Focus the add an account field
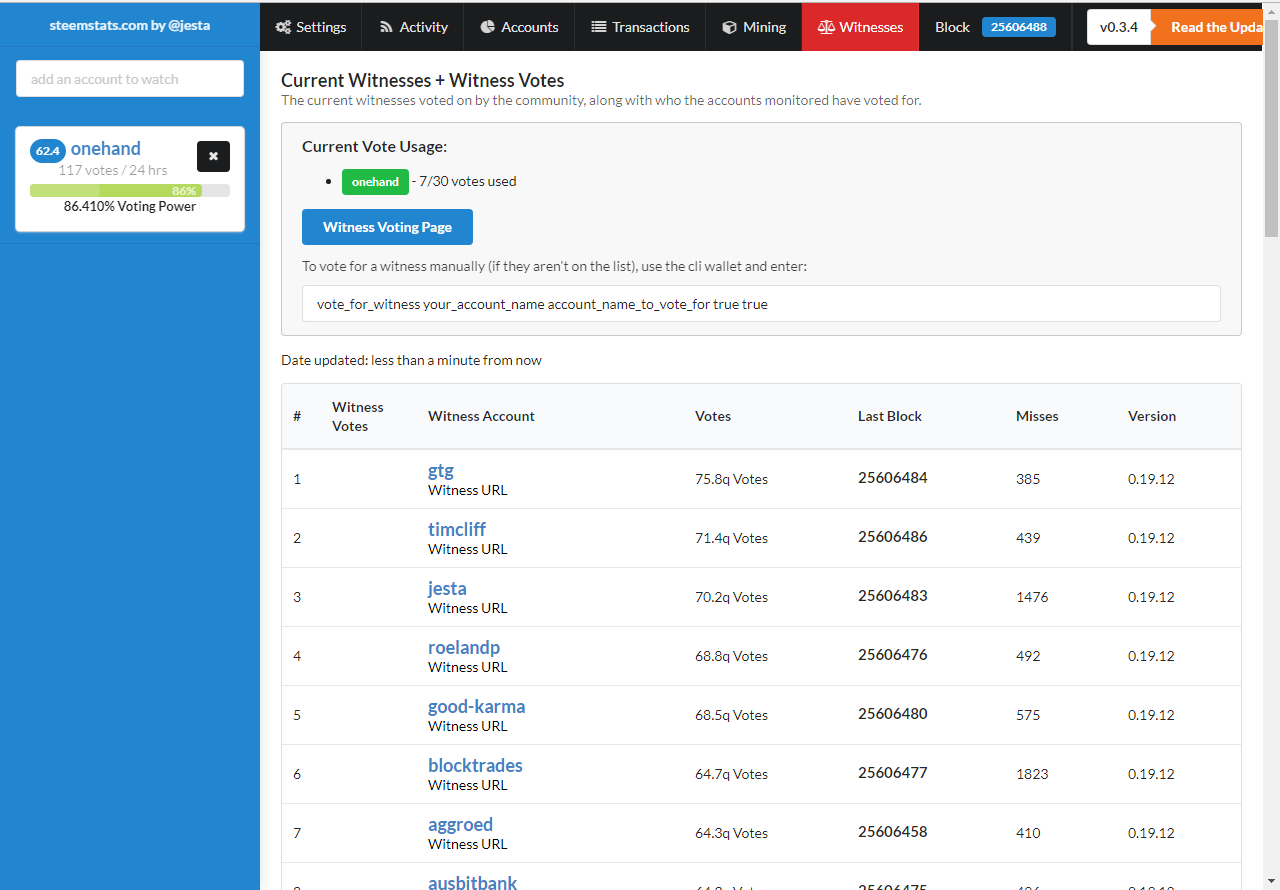The image size is (1280, 890). click(130, 79)
